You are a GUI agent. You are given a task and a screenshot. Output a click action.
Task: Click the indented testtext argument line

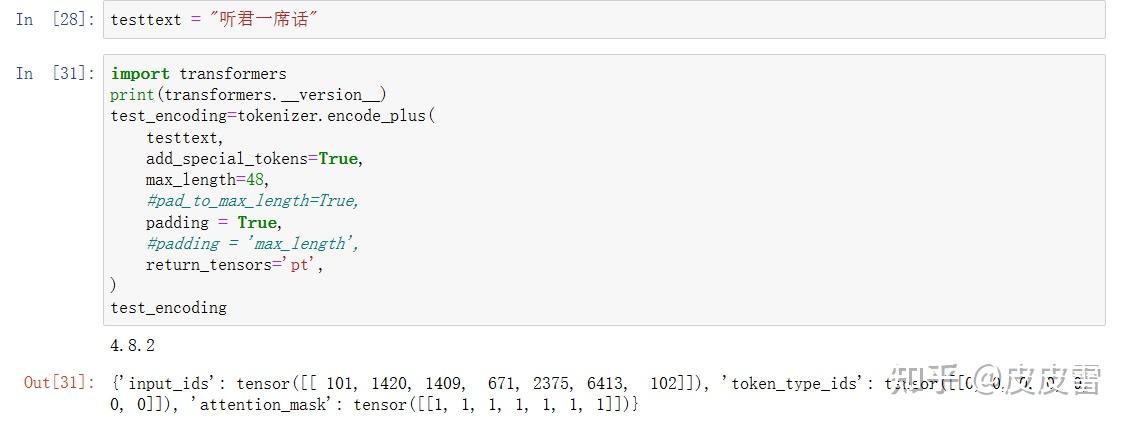(185, 137)
